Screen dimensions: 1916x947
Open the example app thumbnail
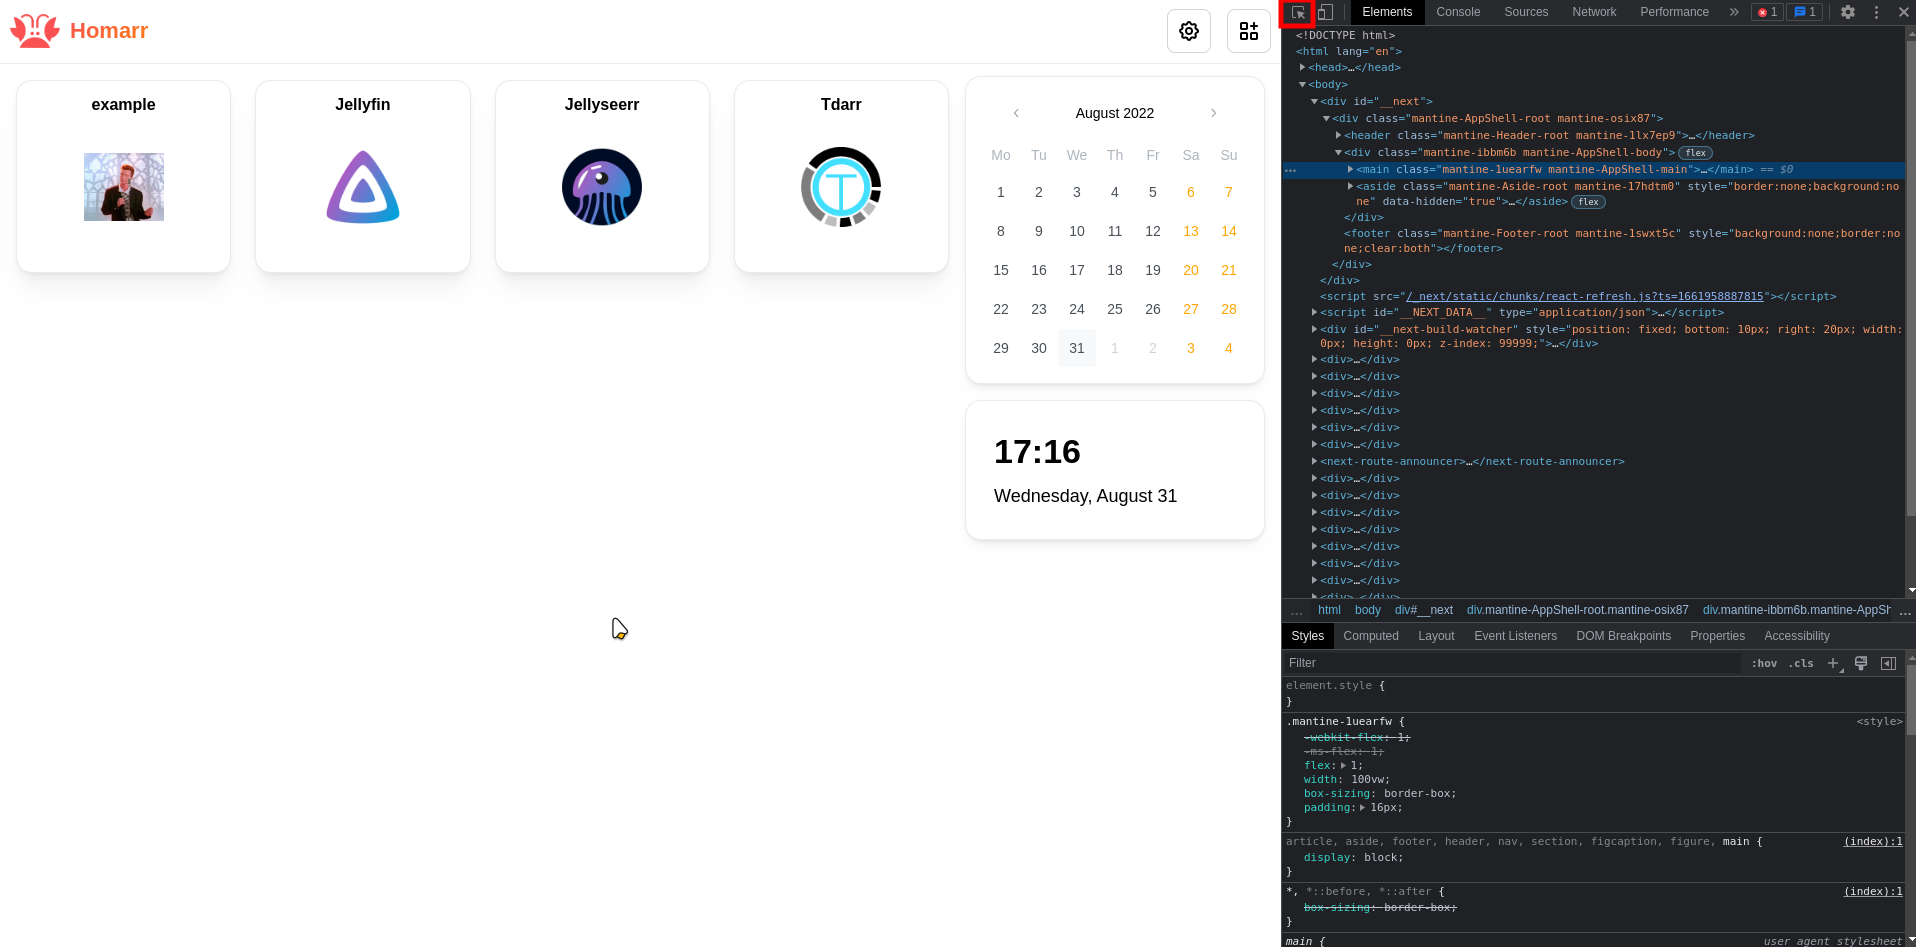tap(124, 187)
